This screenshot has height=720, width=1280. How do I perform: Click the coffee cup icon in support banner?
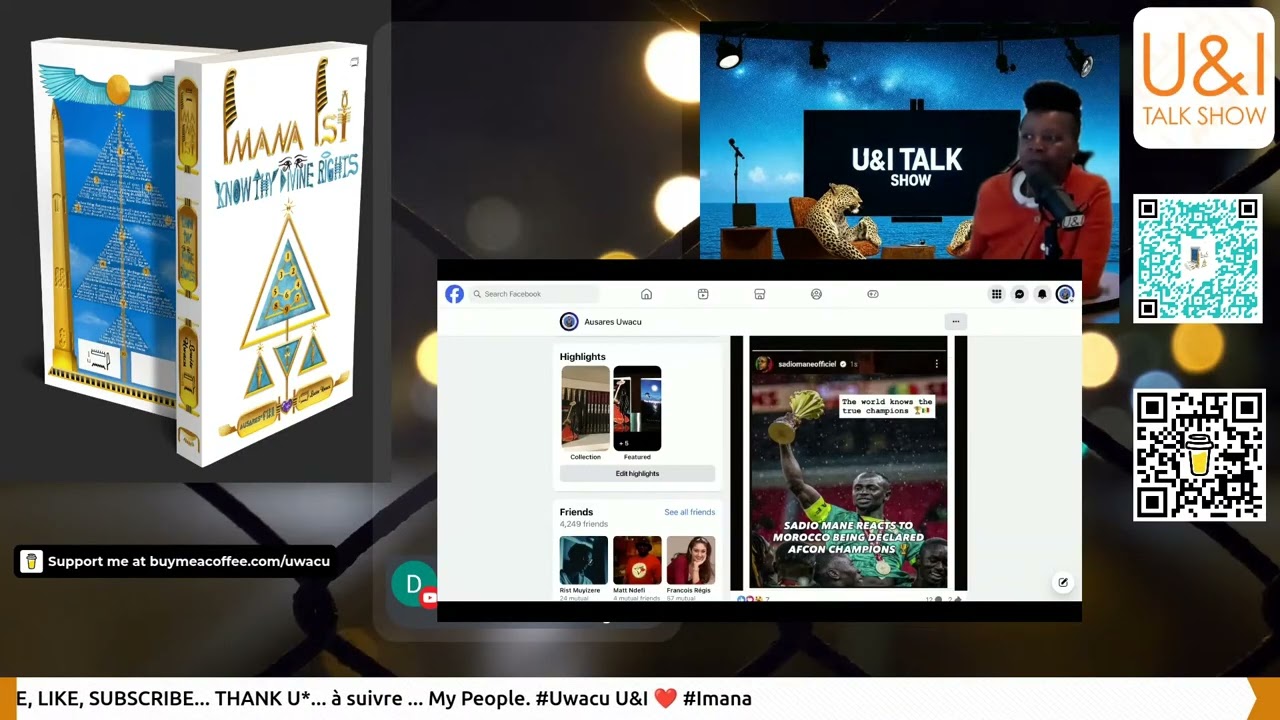tap(31, 561)
